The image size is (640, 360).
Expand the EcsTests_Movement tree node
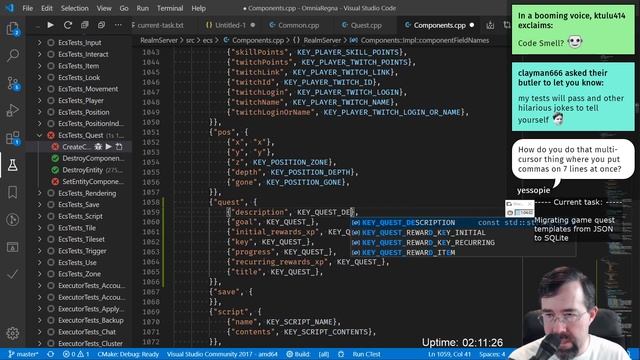(x=40, y=89)
